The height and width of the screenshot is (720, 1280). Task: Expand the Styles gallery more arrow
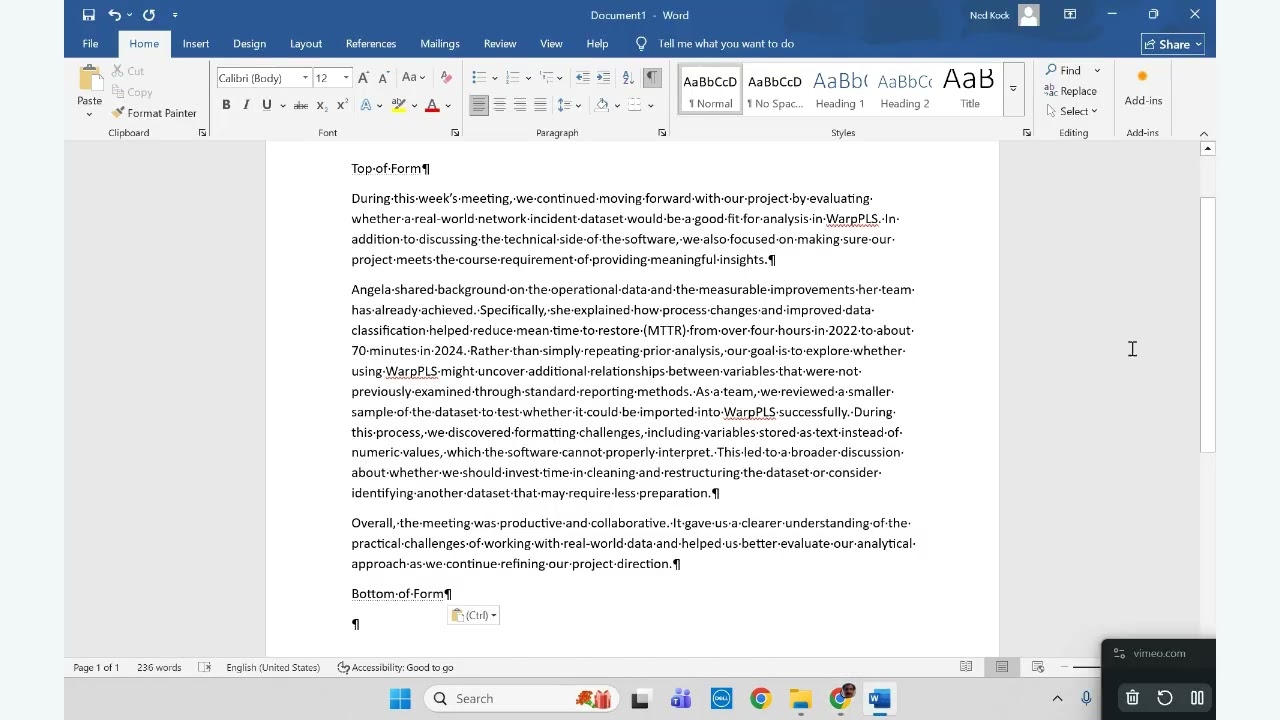pos(1013,89)
